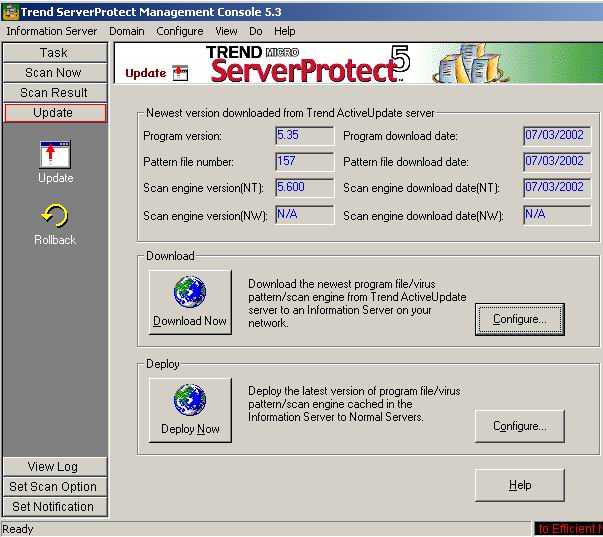Click the Ready status bar text
Image resolution: width=603 pixels, height=537 pixels.
tap(18, 529)
